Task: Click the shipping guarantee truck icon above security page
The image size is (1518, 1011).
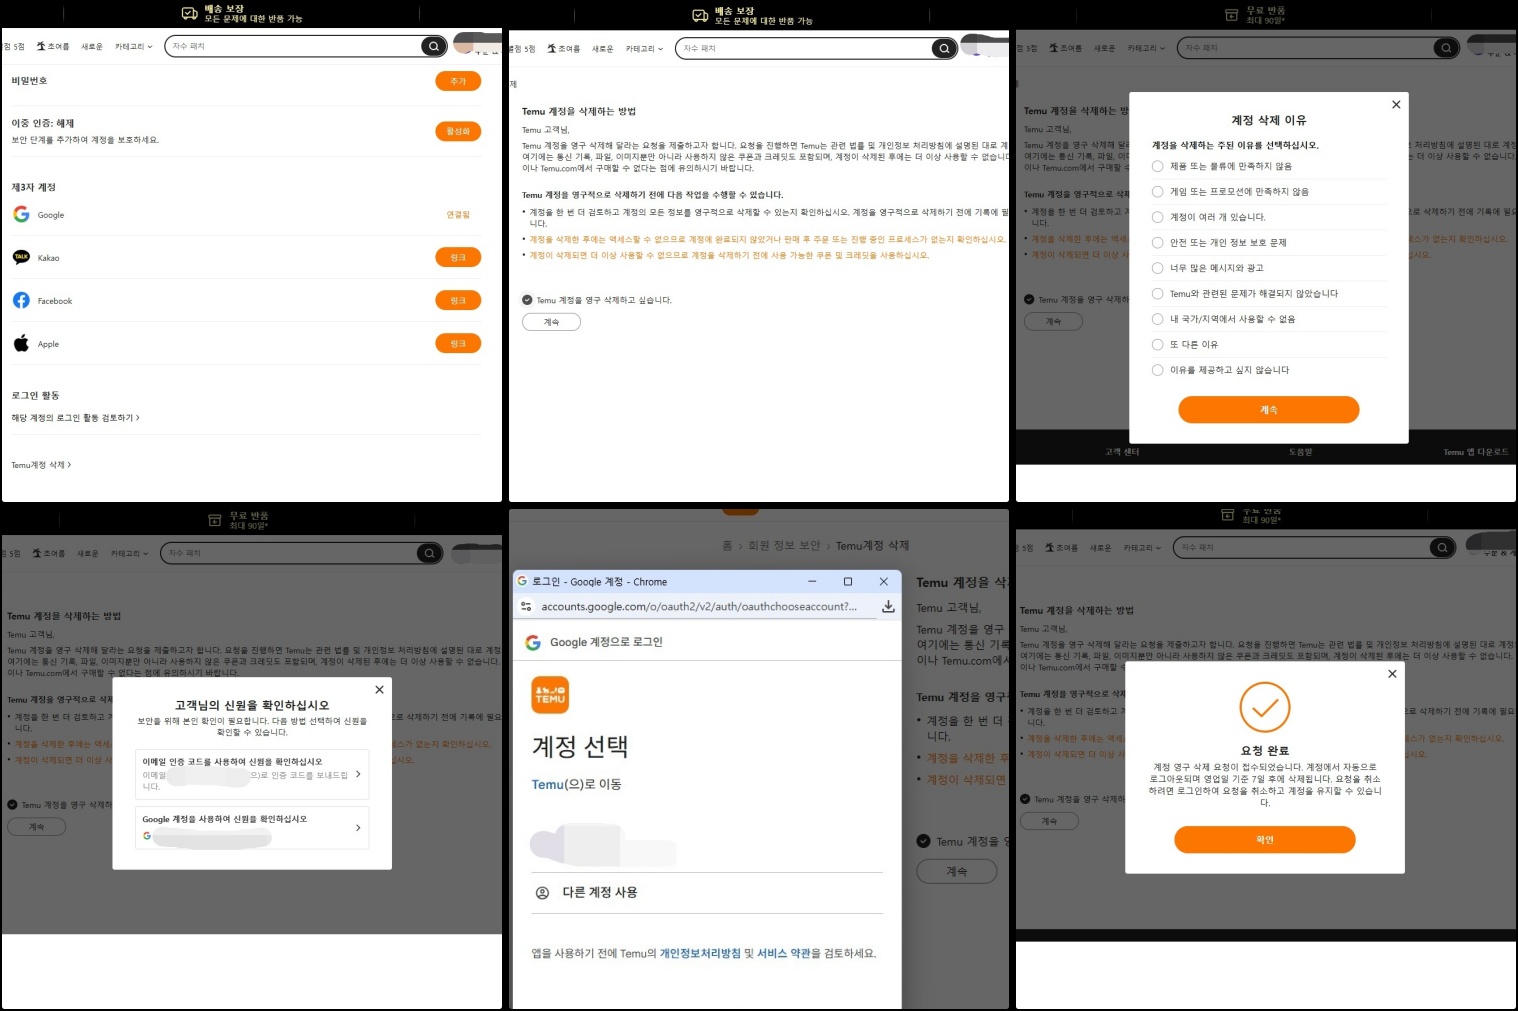Action: (x=189, y=13)
